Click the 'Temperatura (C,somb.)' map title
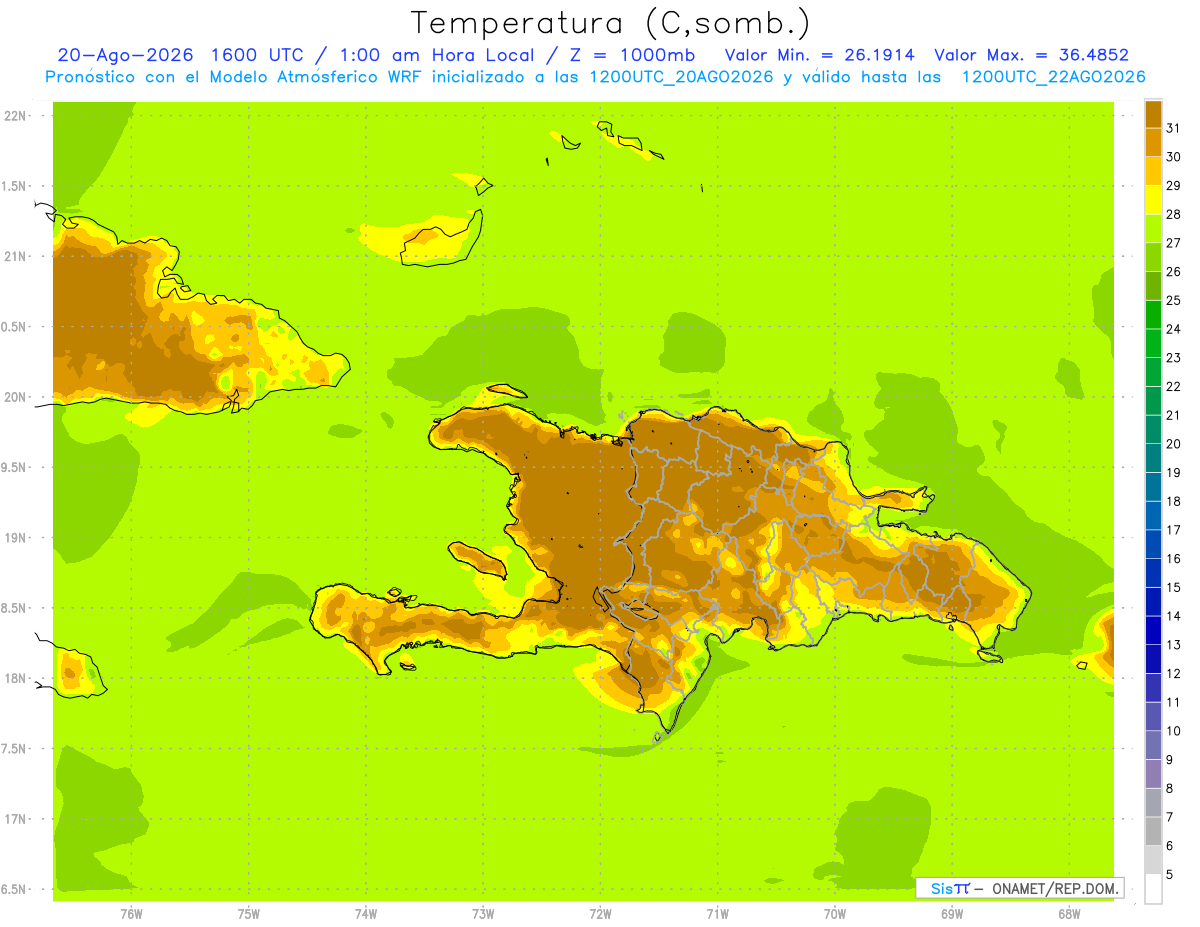 (611, 23)
